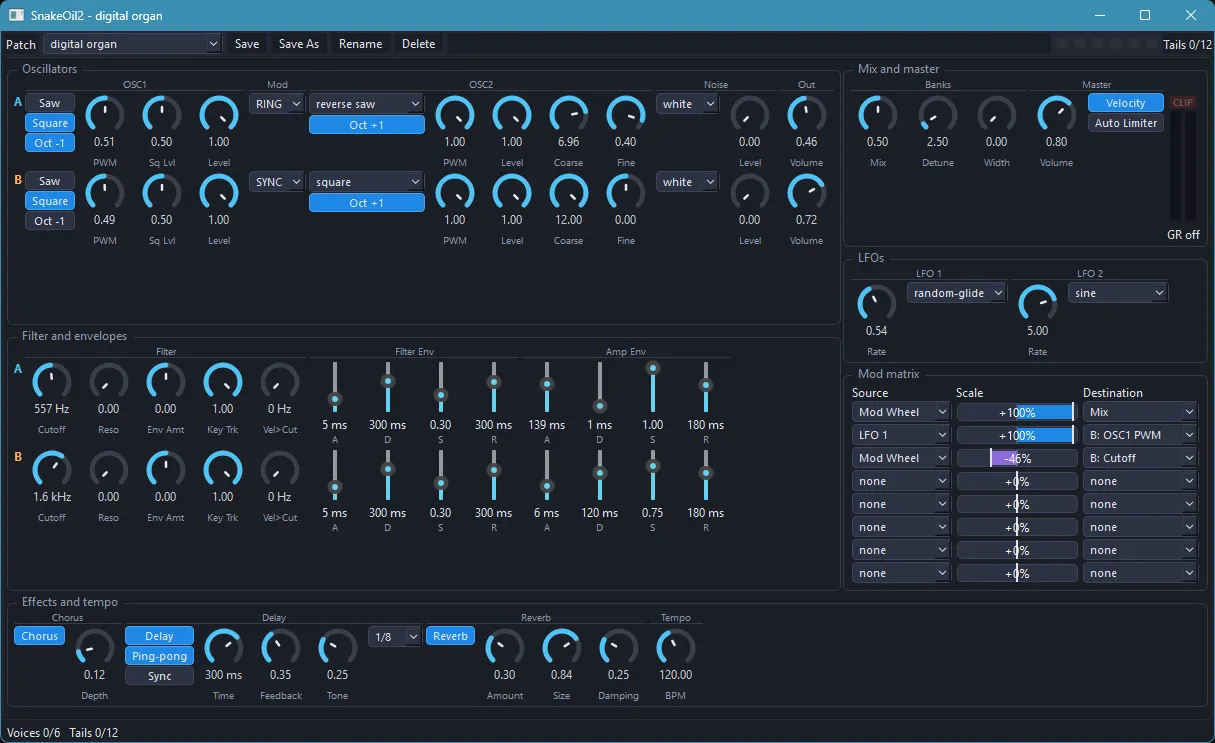
Task: Toggle the Reverb button
Action: [451, 636]
